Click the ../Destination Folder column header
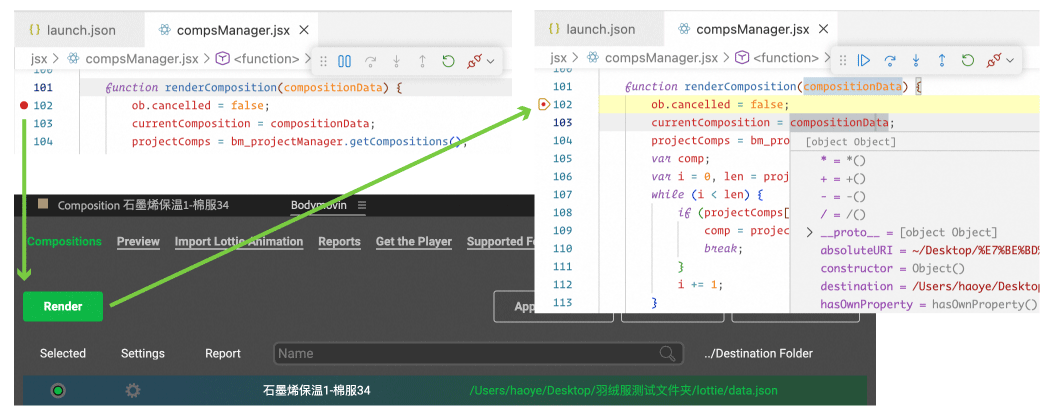 pyautogui.click(x=758, y=353)
